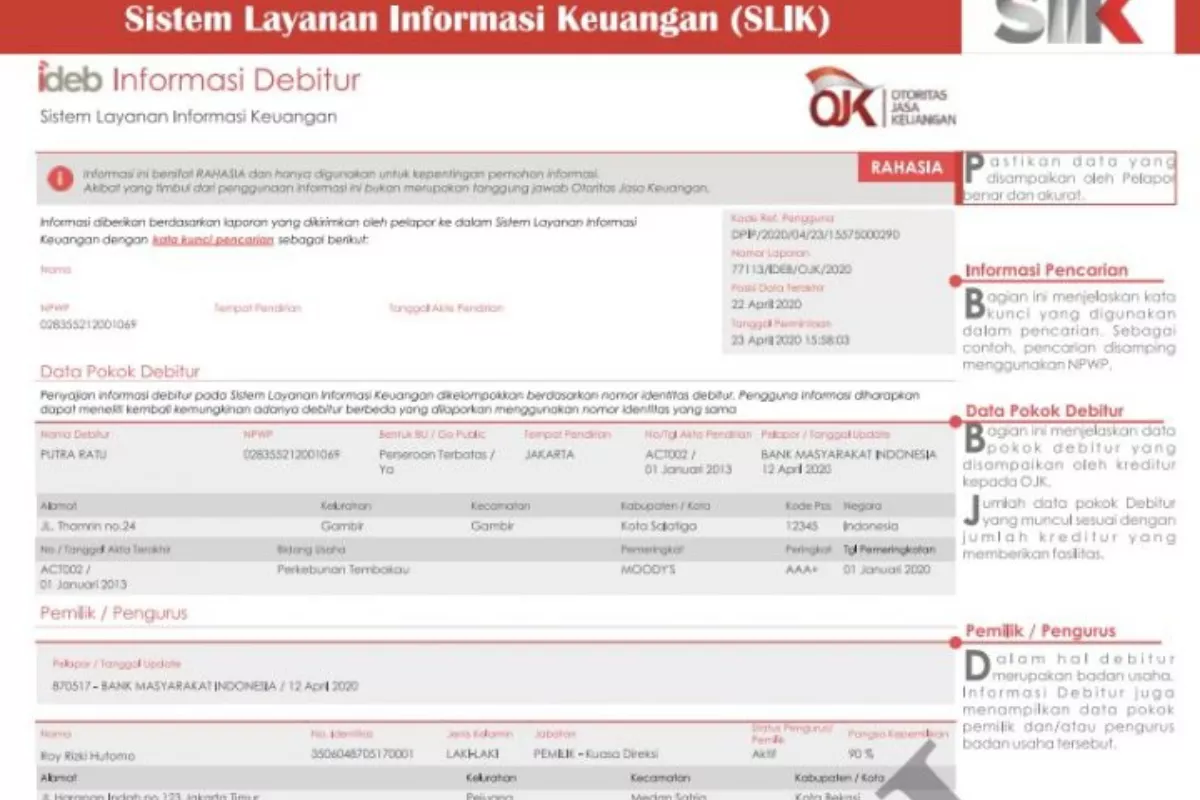This screenshot has width=1200, height=800.
Task: Click the red exclamation warning icon
Action: pyautogui.click(x=61, y=178)
